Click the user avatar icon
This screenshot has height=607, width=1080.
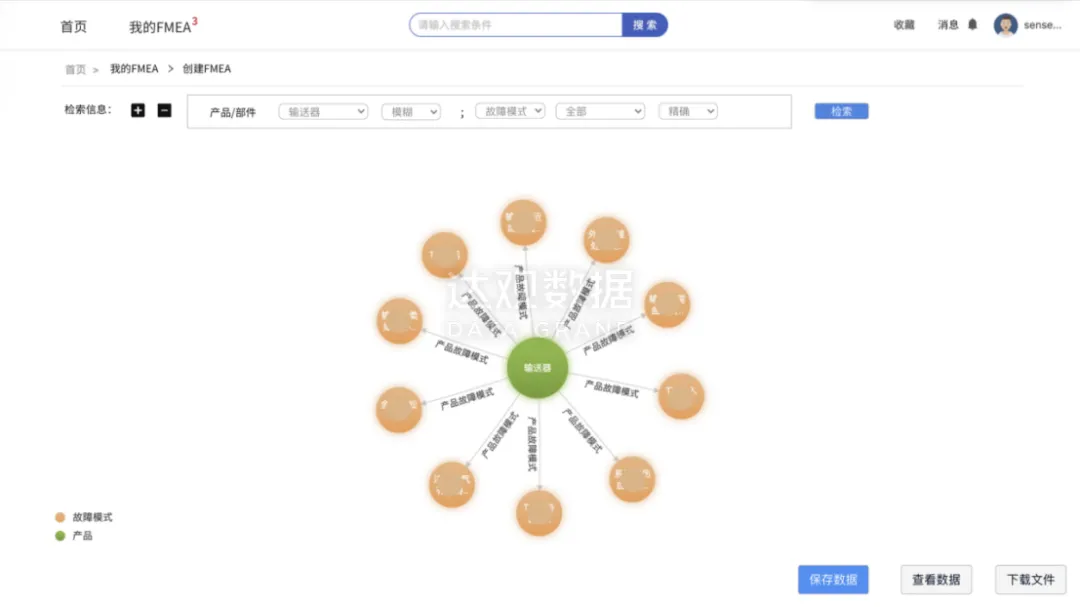(1005, 25)
